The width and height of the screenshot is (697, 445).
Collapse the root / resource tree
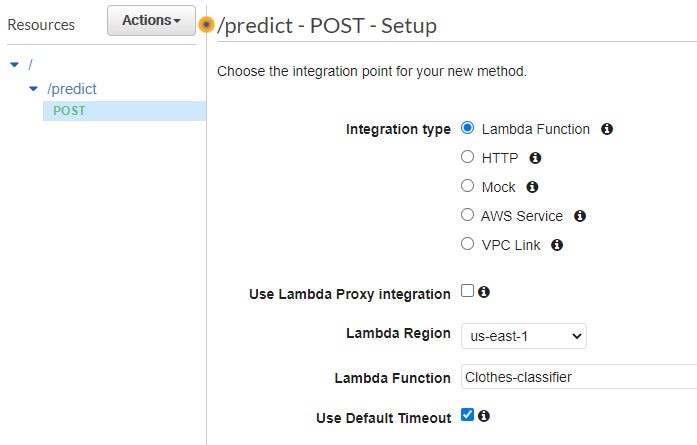(x=14, y=65)
